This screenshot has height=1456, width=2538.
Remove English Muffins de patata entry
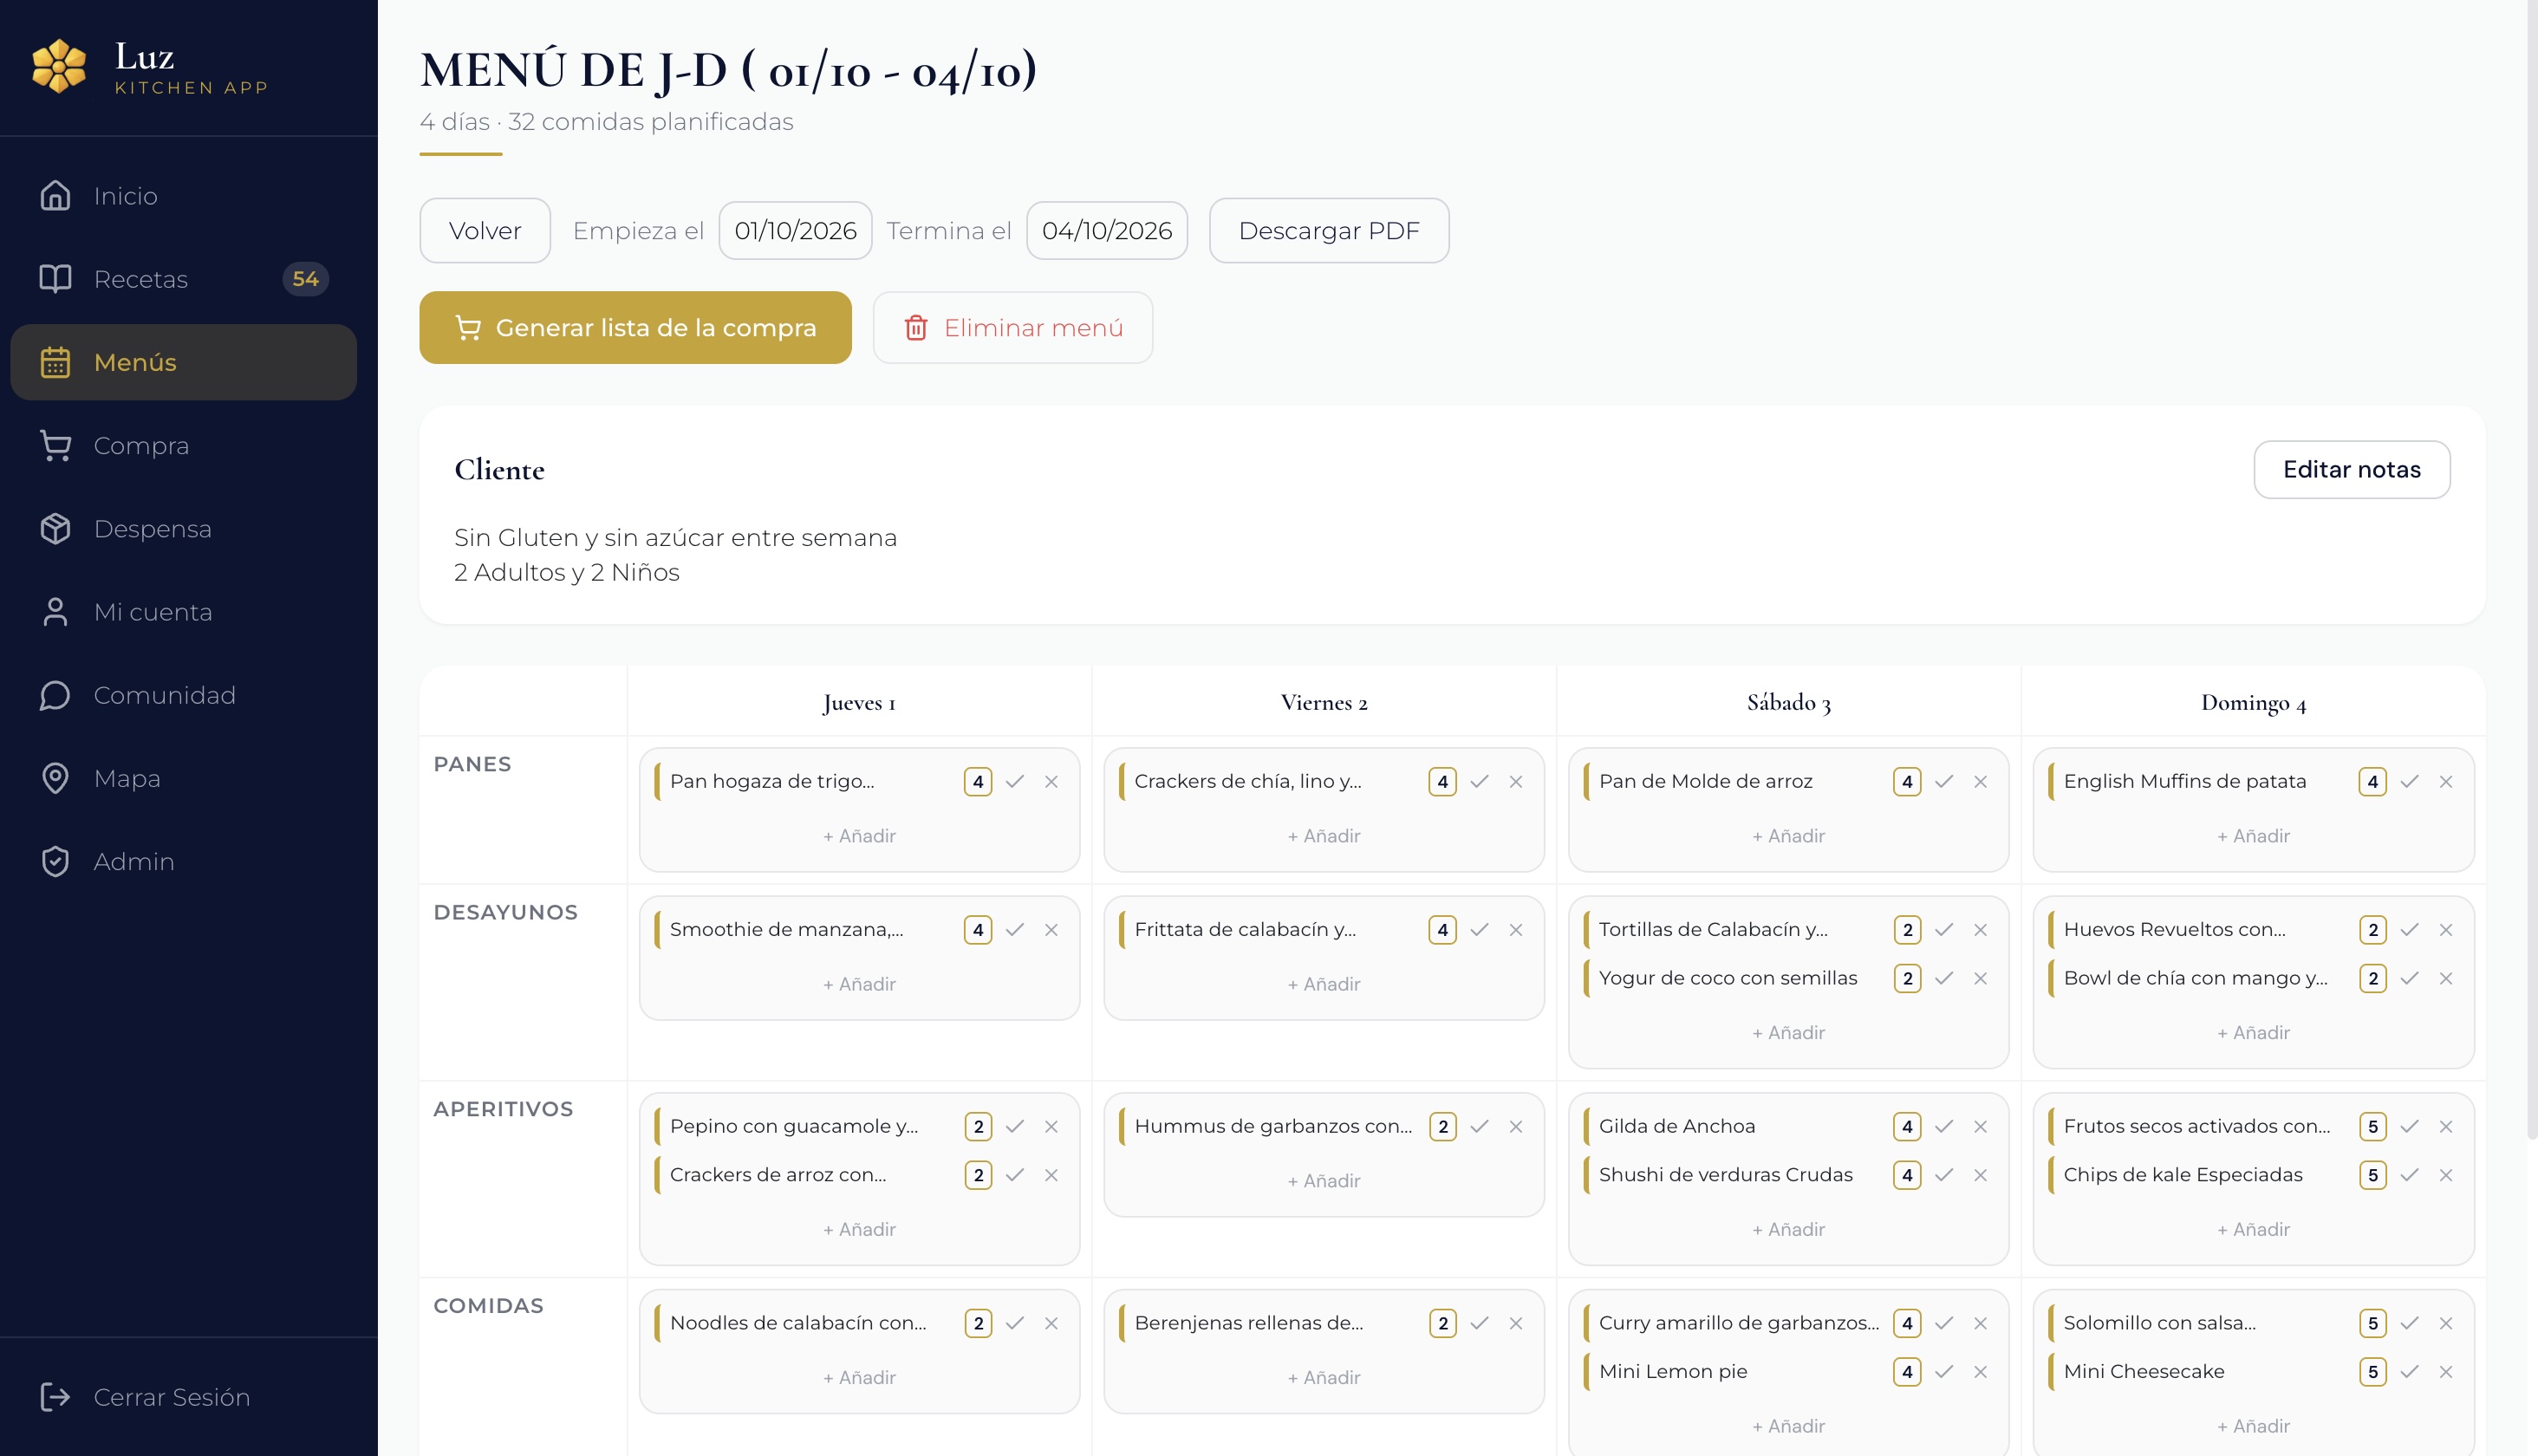point(2446,781)
